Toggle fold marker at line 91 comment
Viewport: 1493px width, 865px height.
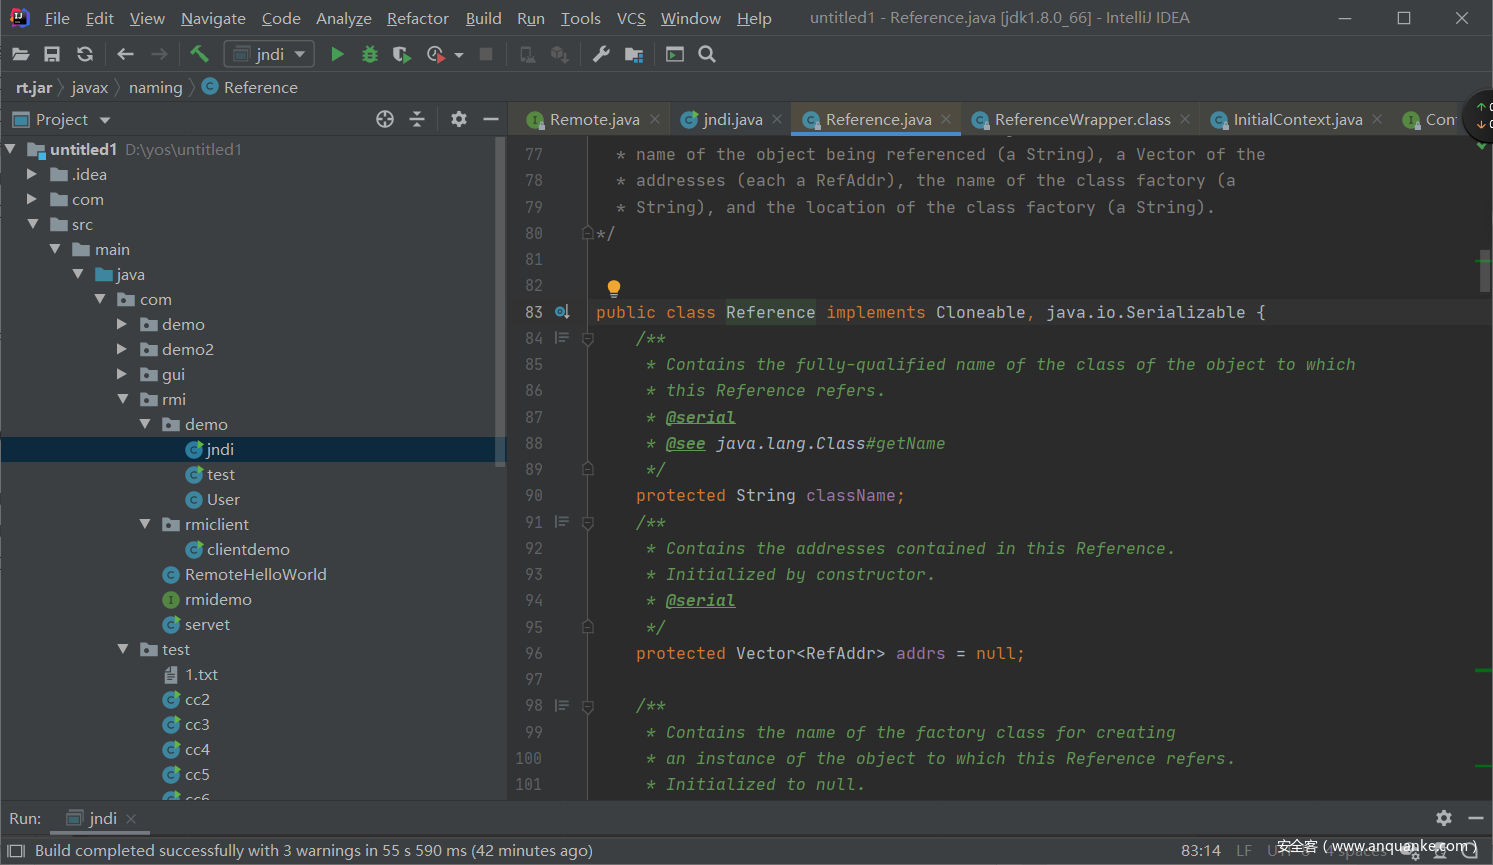(588, 522)
